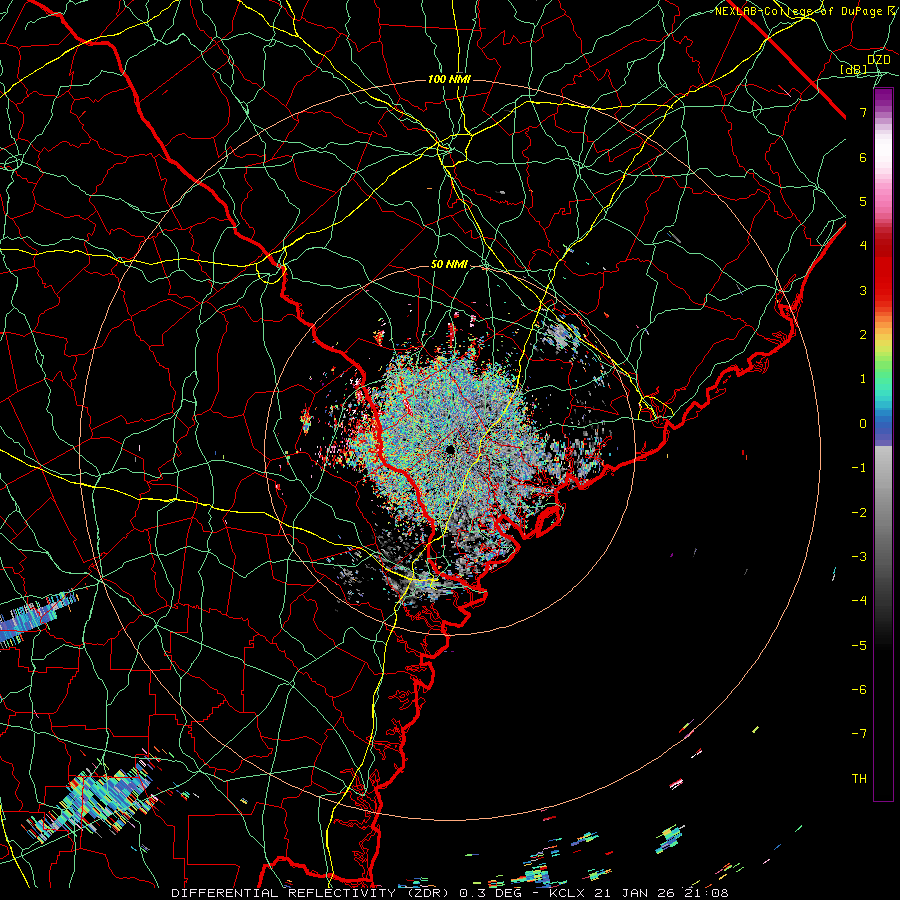This screenshot has width=900, height=900.
Task: Click the black radar site dot at center
Action: (x=450, y=449)
